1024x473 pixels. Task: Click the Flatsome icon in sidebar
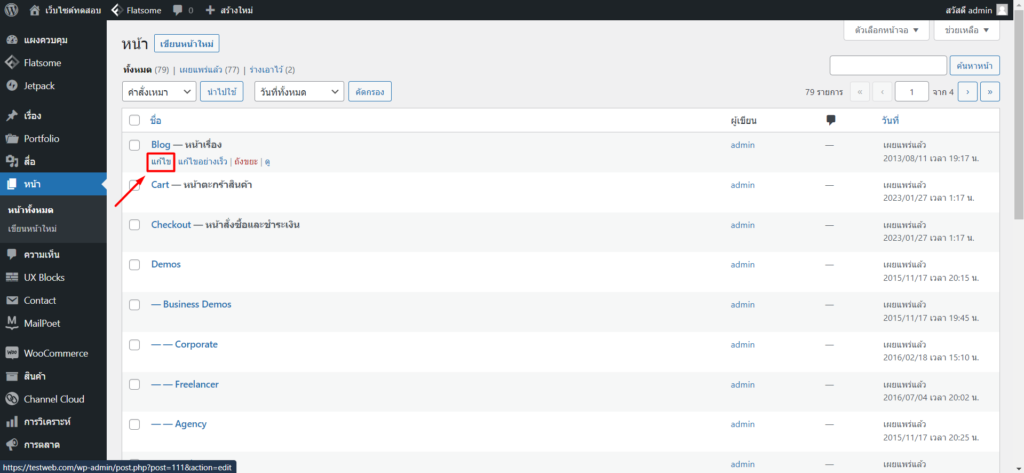coord(11,63)
